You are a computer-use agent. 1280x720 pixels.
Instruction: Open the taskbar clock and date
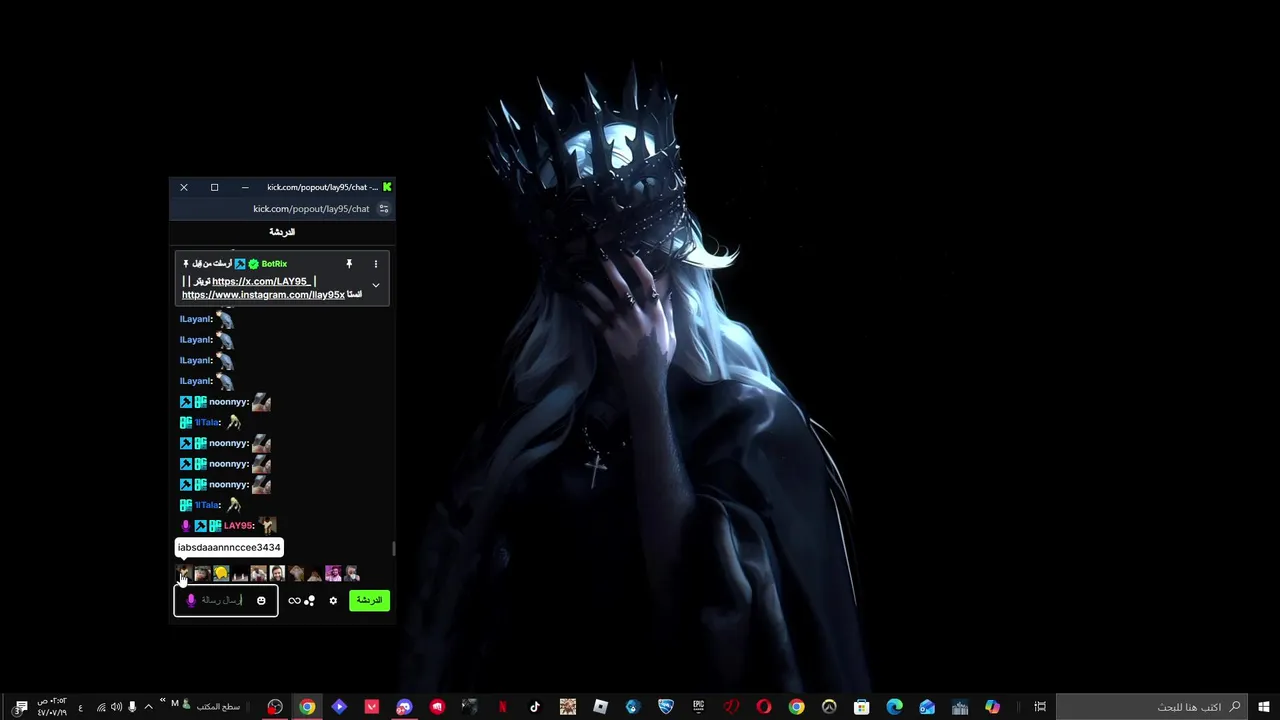(52, 707)
